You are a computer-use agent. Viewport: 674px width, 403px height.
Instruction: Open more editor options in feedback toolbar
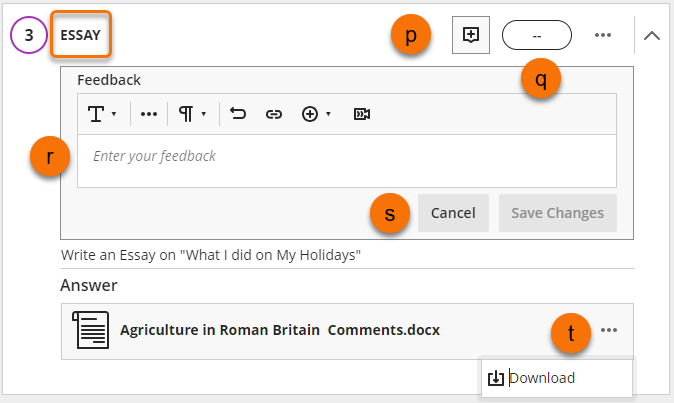pyautogui.click(x=149, y=114)
